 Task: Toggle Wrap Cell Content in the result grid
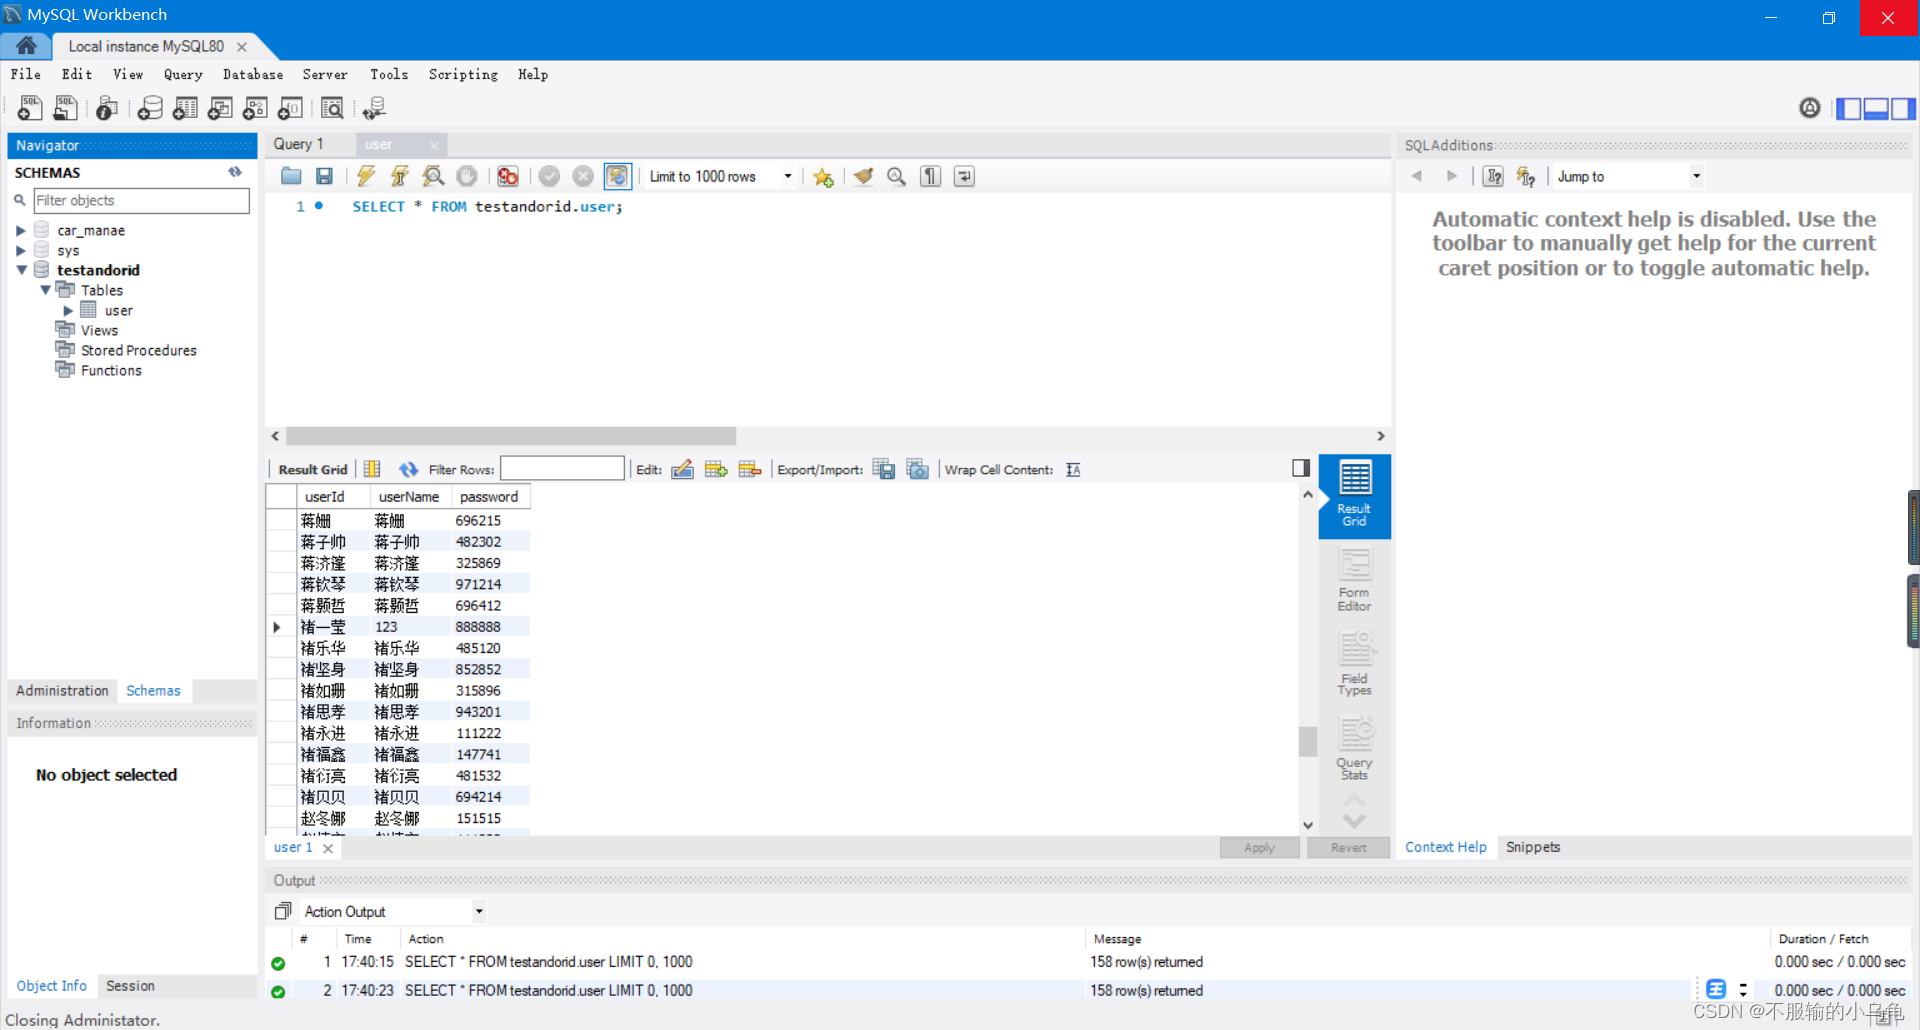(x=1073, y=469)
